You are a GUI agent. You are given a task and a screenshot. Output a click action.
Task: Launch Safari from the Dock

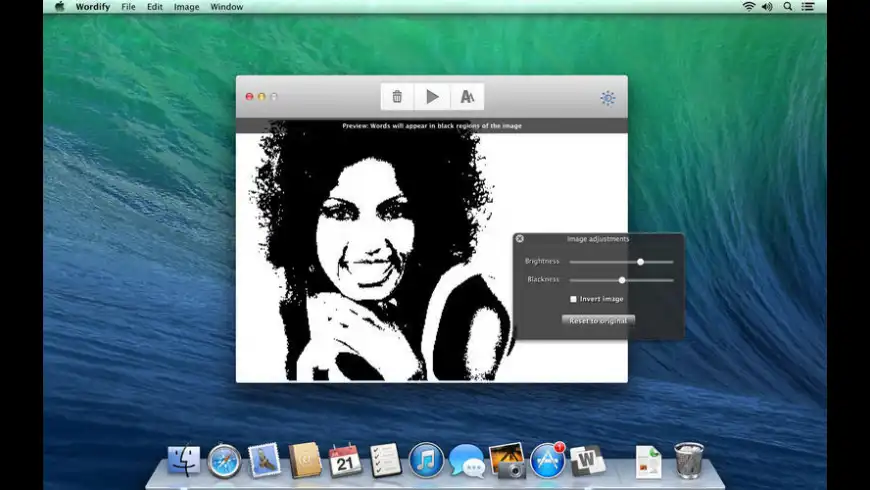224,461
